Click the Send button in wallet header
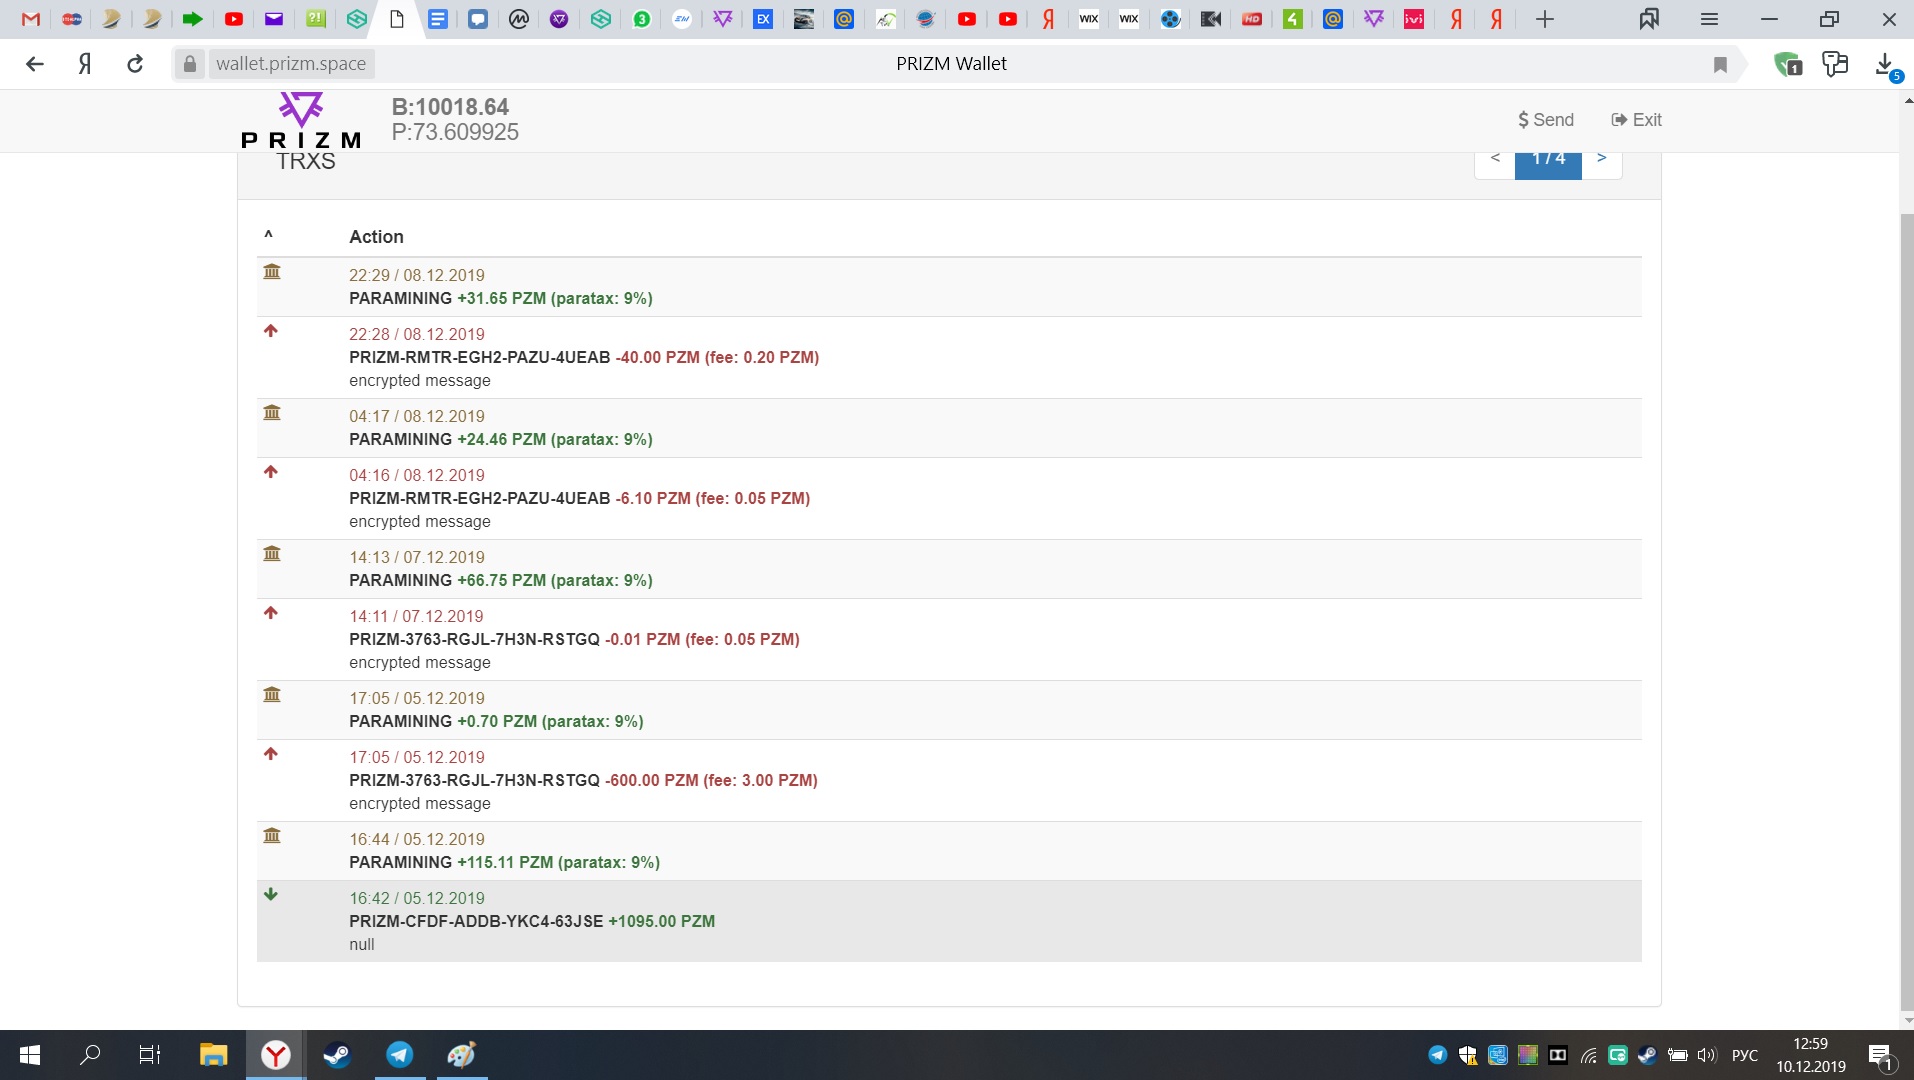Screen dimensions: 1914x1080 1545,120
